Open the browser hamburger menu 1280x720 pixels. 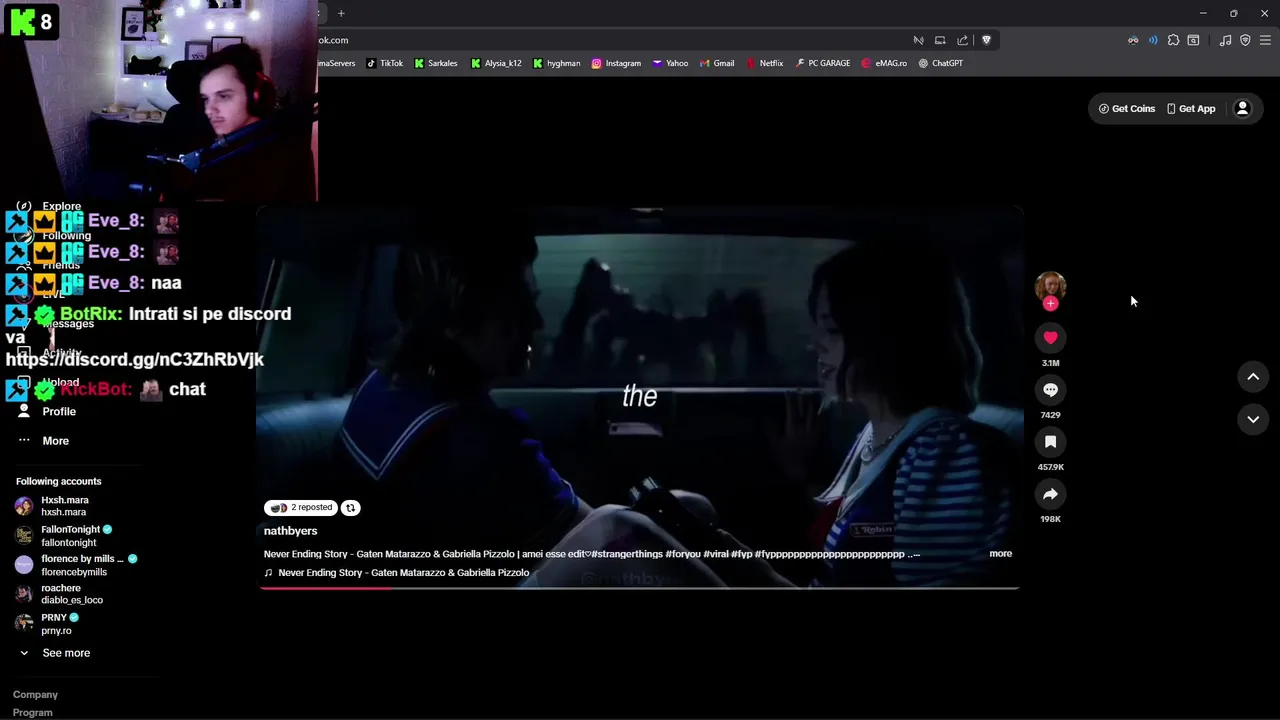[x=1265, y=40]
